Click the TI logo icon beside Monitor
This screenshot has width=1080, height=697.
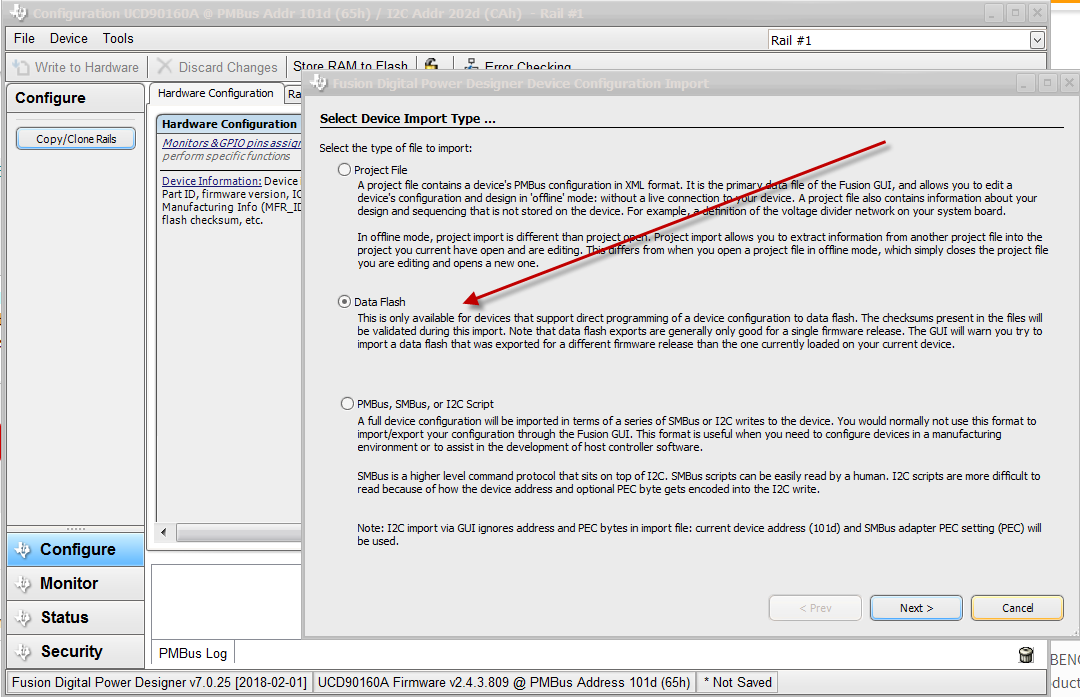pyautogui.click(x=23, y=583)
